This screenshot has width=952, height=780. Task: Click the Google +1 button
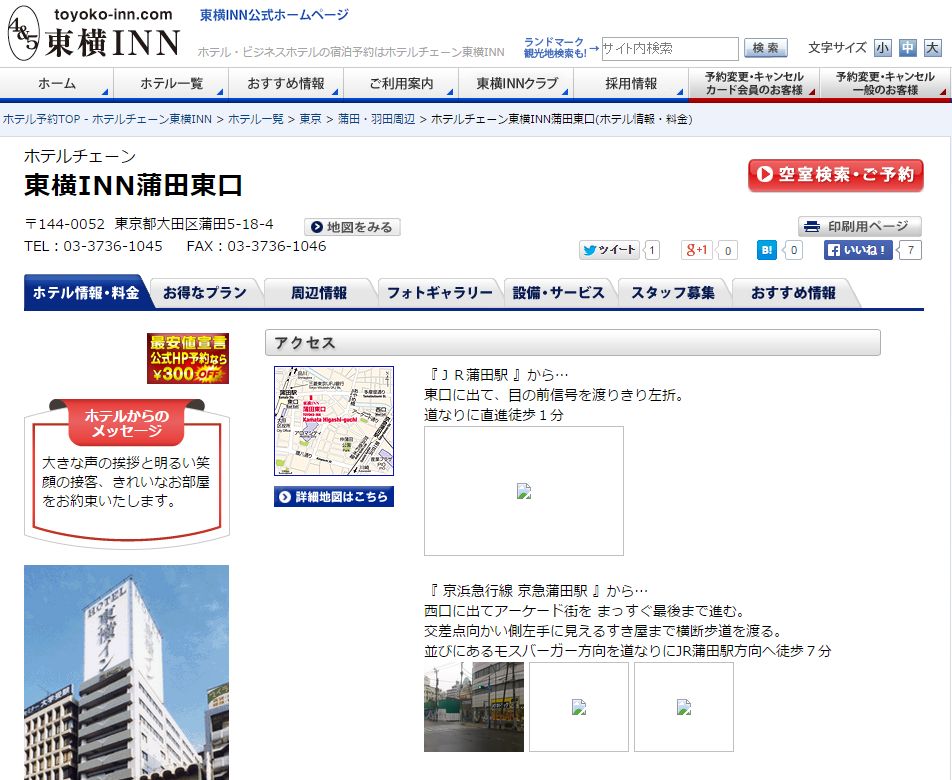coord(697,250)
